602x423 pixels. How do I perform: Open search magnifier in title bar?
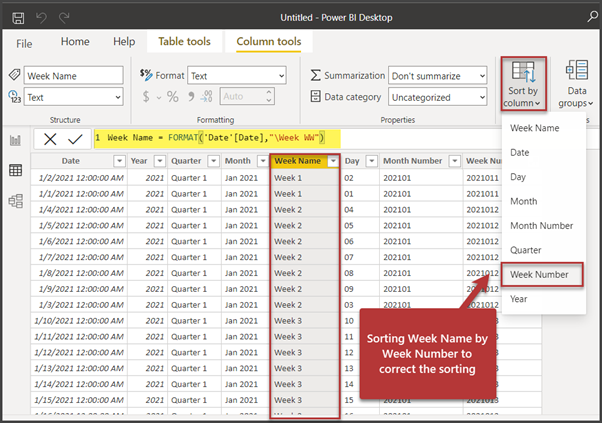[x=593, y=17]
